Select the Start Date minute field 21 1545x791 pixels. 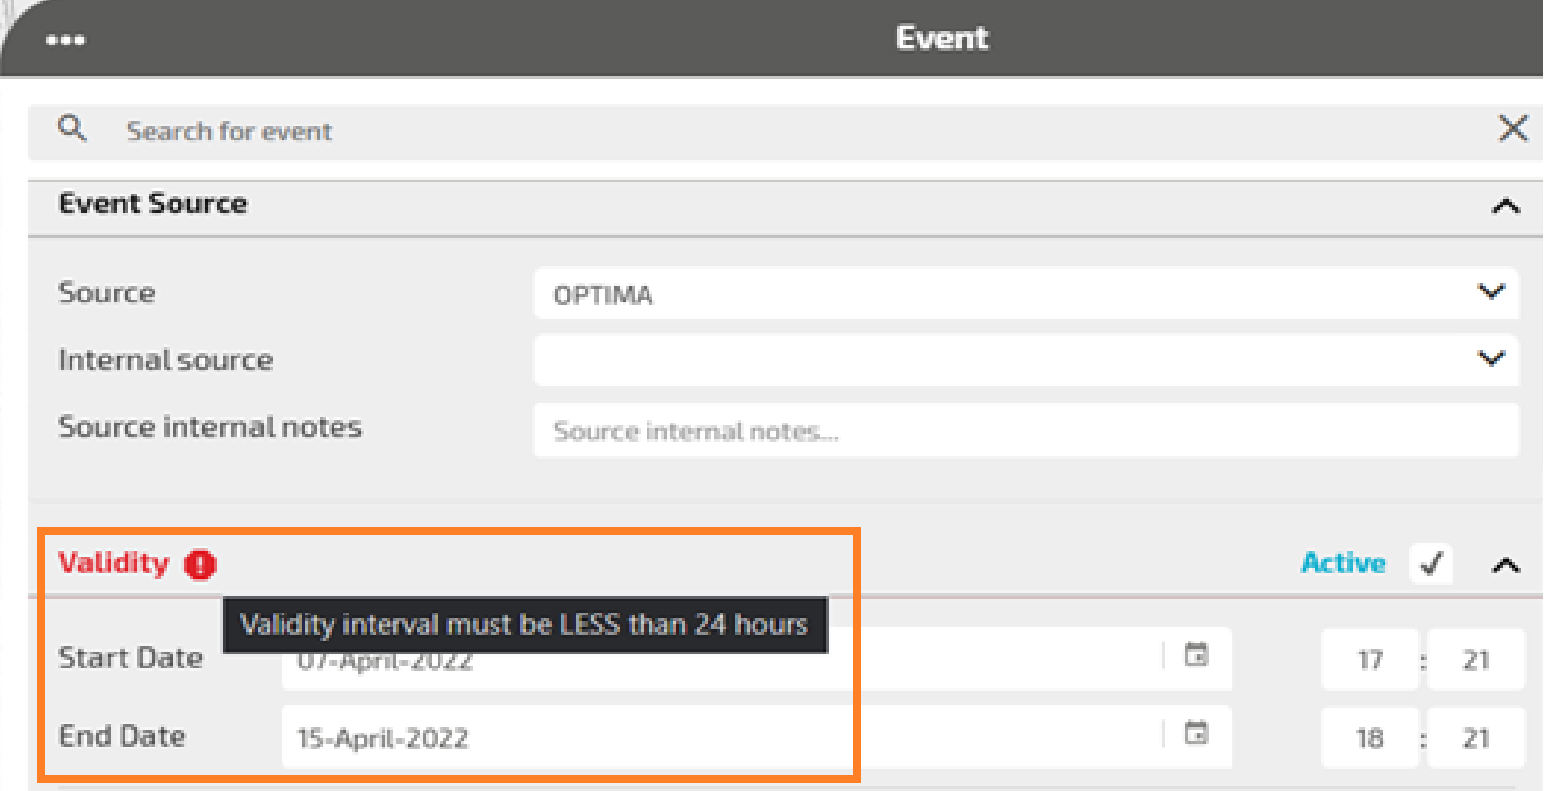[x=1475, y=660]
